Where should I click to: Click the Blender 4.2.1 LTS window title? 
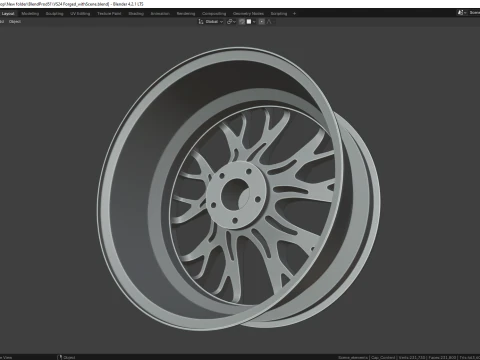click(x=128, y=4)
